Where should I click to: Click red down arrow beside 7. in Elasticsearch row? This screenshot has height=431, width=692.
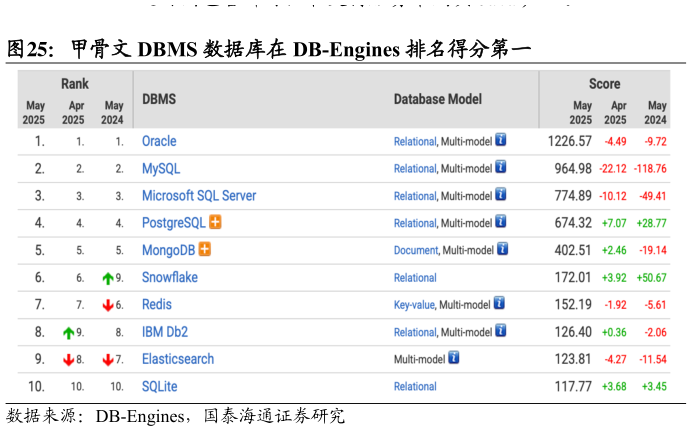108,360
